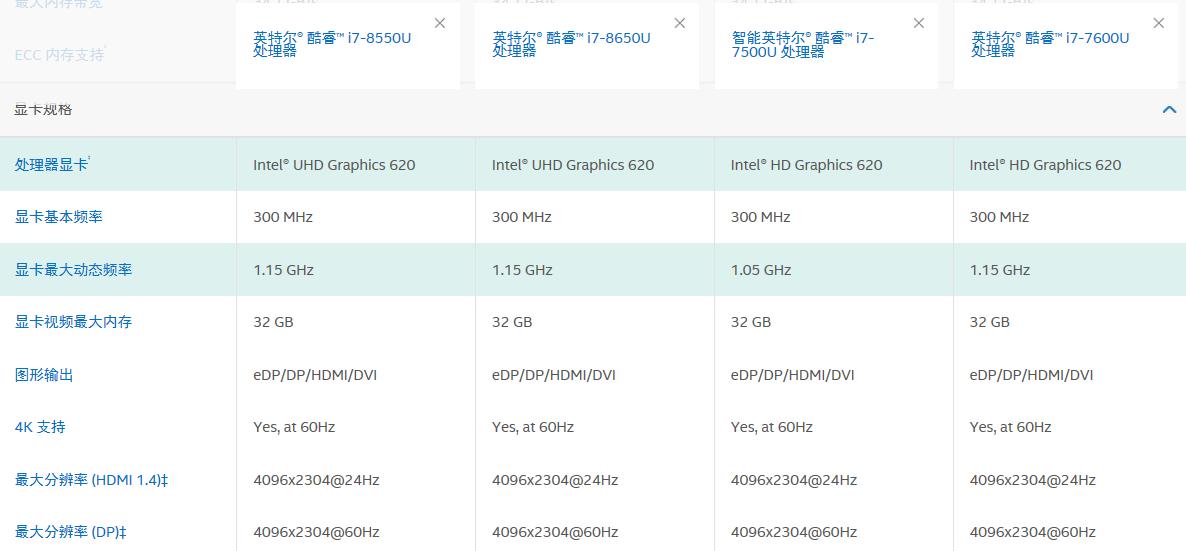Click eDP/DP/HDMI/DVI value for i7-8550U
1186x551 pixels.
315,375
